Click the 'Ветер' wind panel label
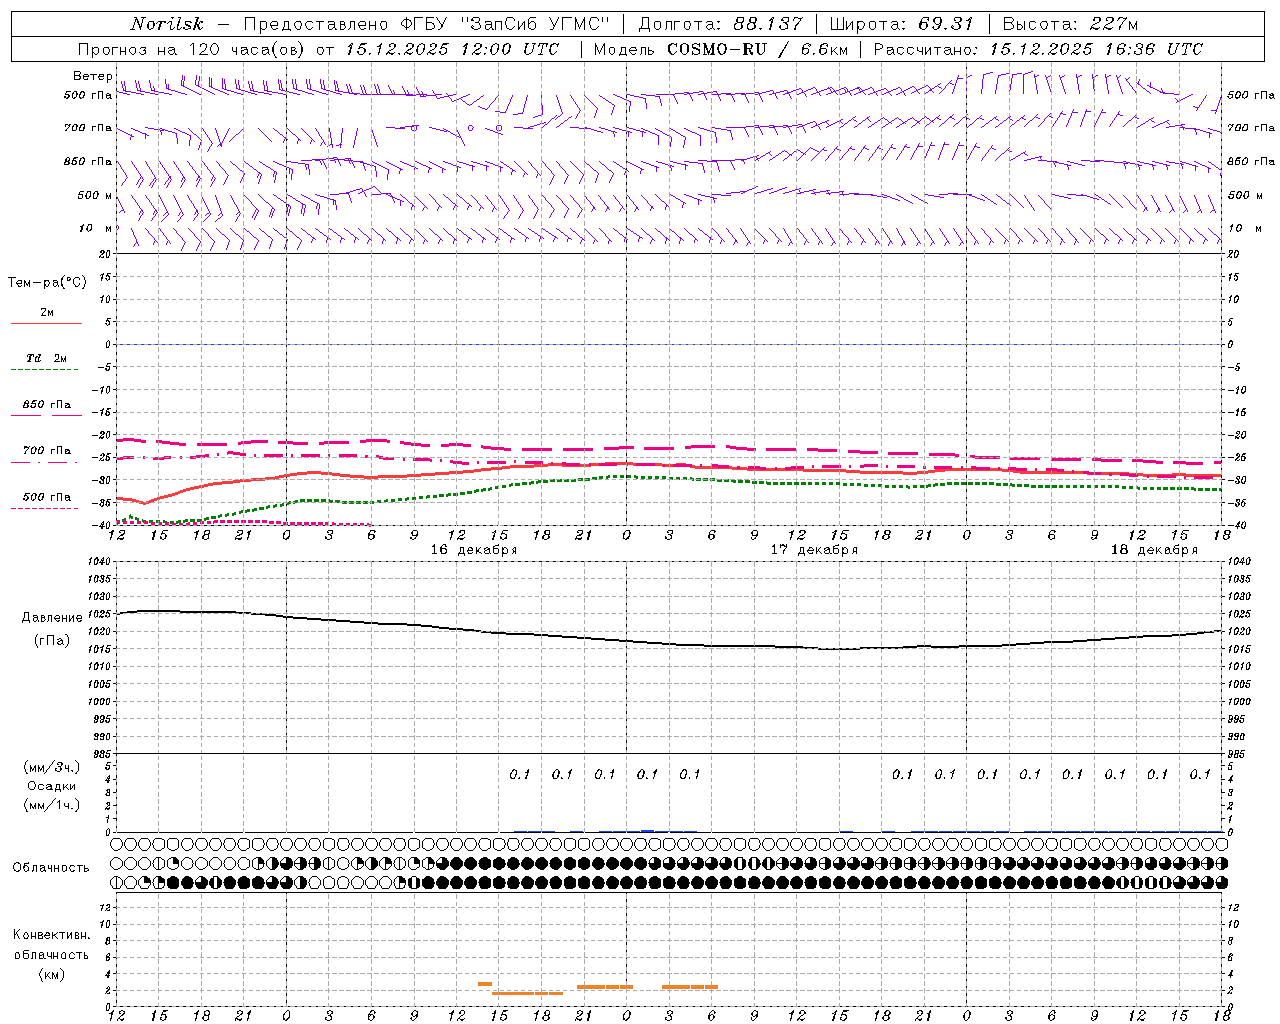Image resolution: width=1280 pixels, height=1024 pixels. pos(92,76)
